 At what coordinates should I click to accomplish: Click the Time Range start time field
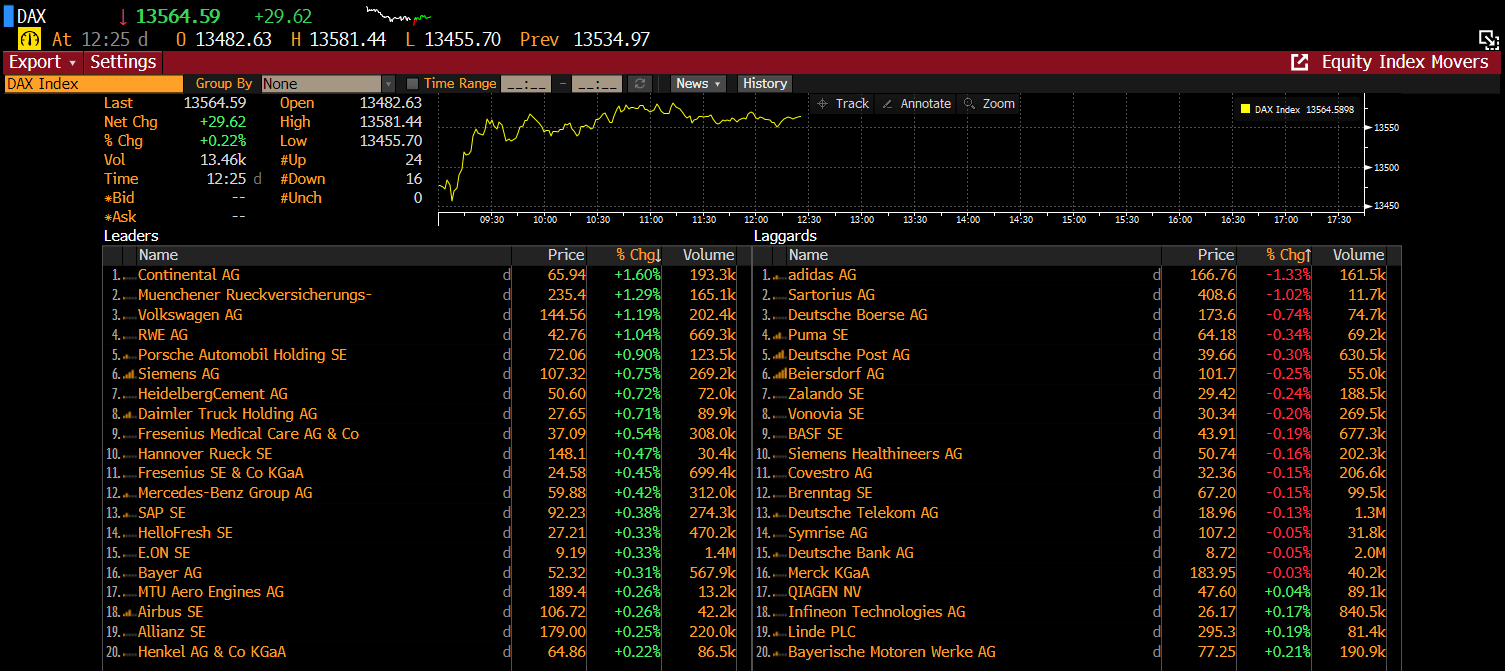tap(525, 84)
